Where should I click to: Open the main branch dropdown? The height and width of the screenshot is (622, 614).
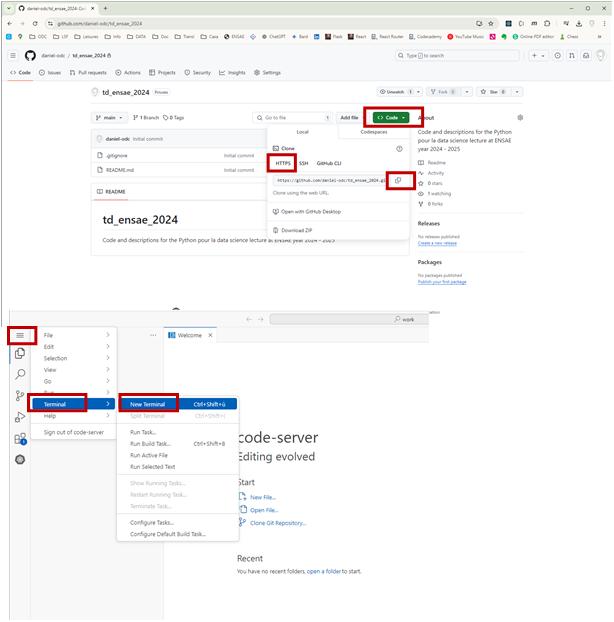point(109,117)
